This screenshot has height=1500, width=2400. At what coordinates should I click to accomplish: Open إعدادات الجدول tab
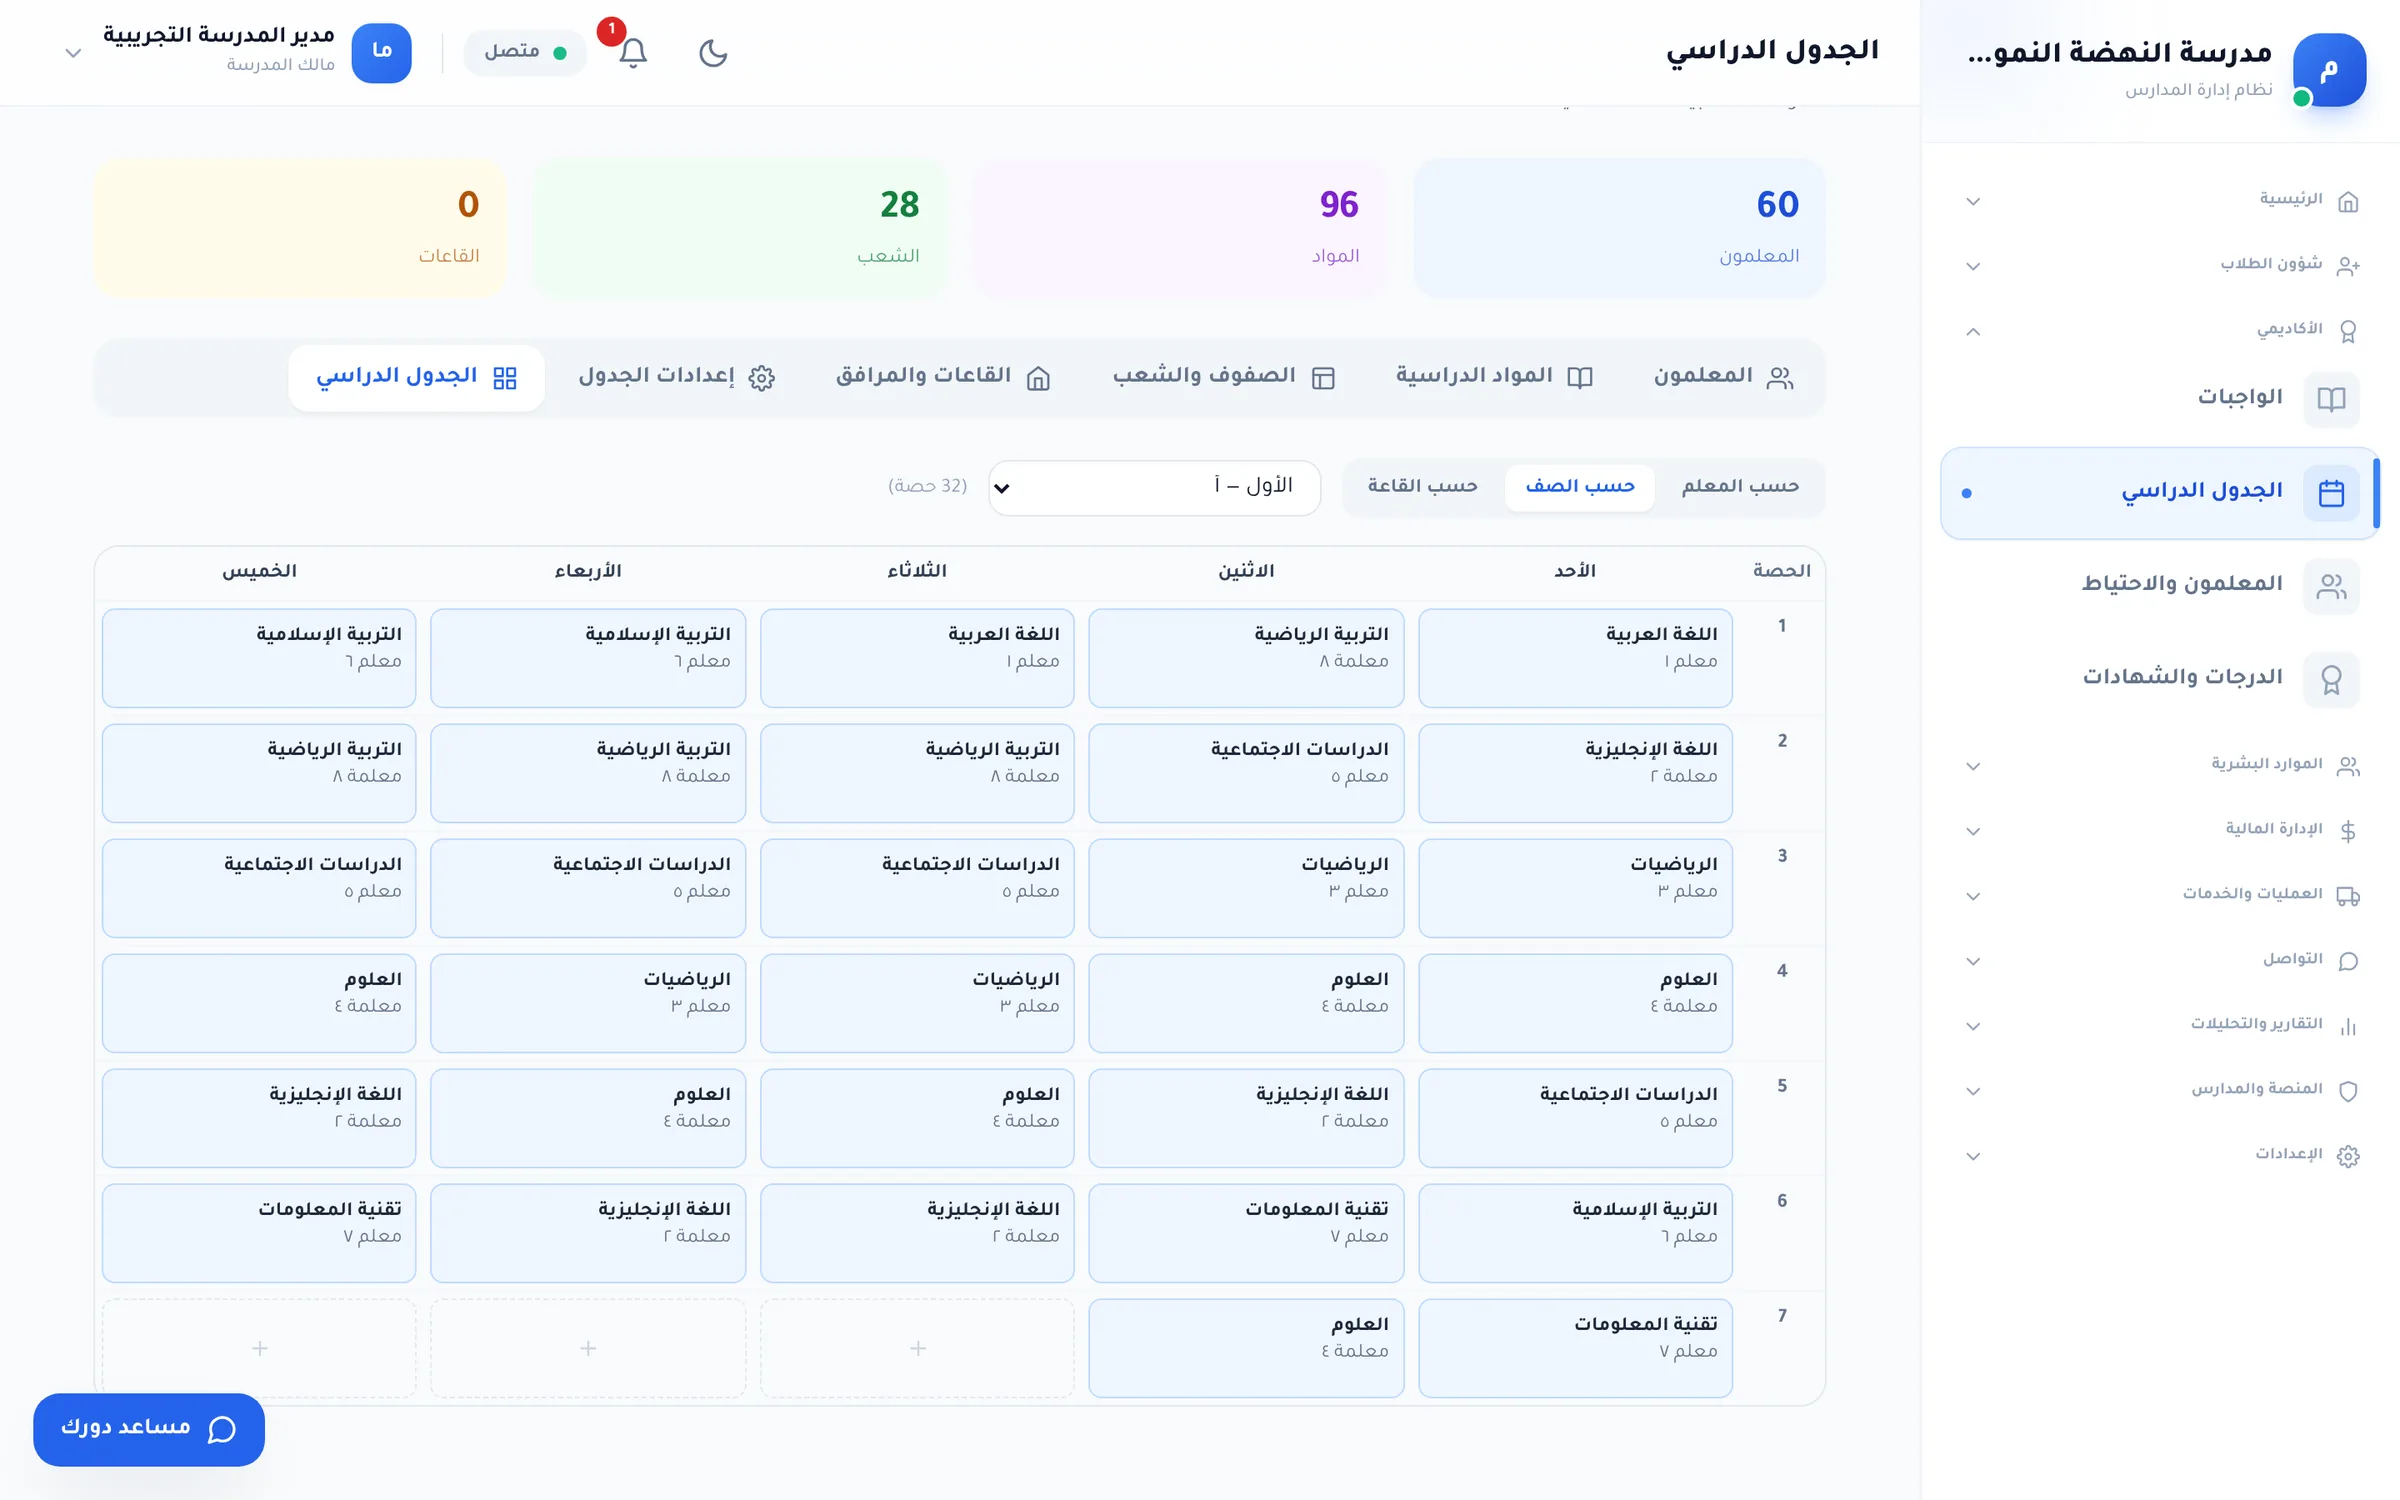click(x=677, y=377)
